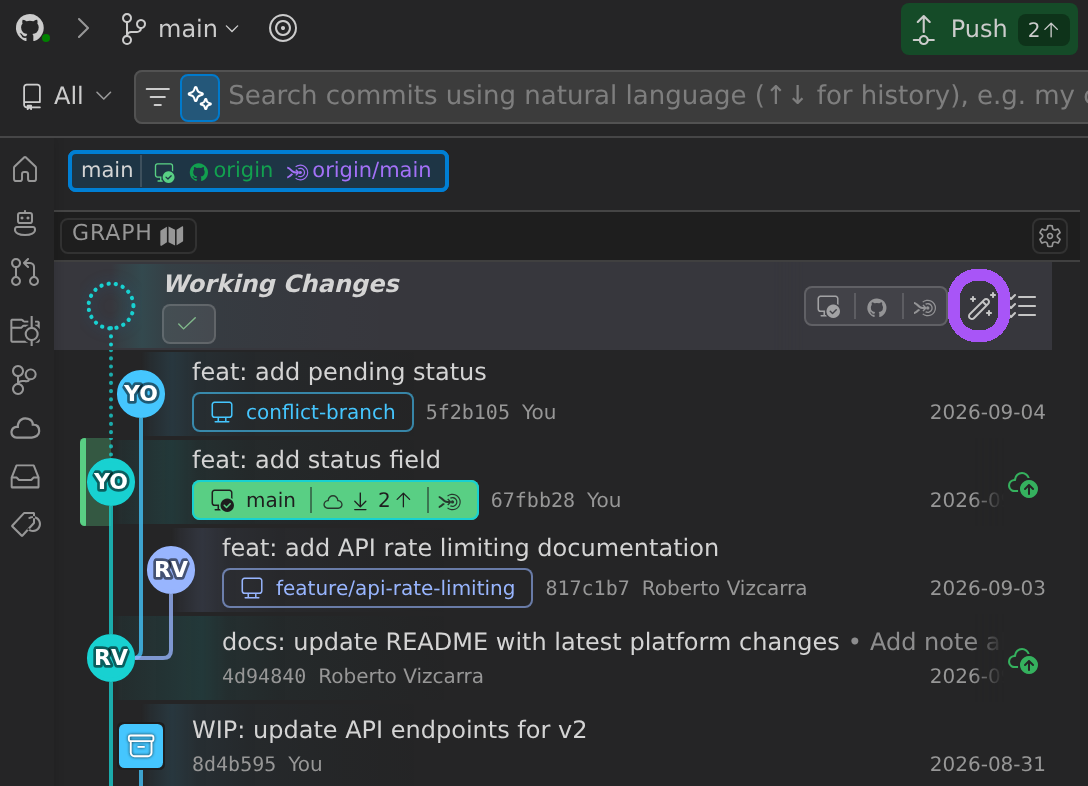Click the conflict-branch label

(303, 412)
